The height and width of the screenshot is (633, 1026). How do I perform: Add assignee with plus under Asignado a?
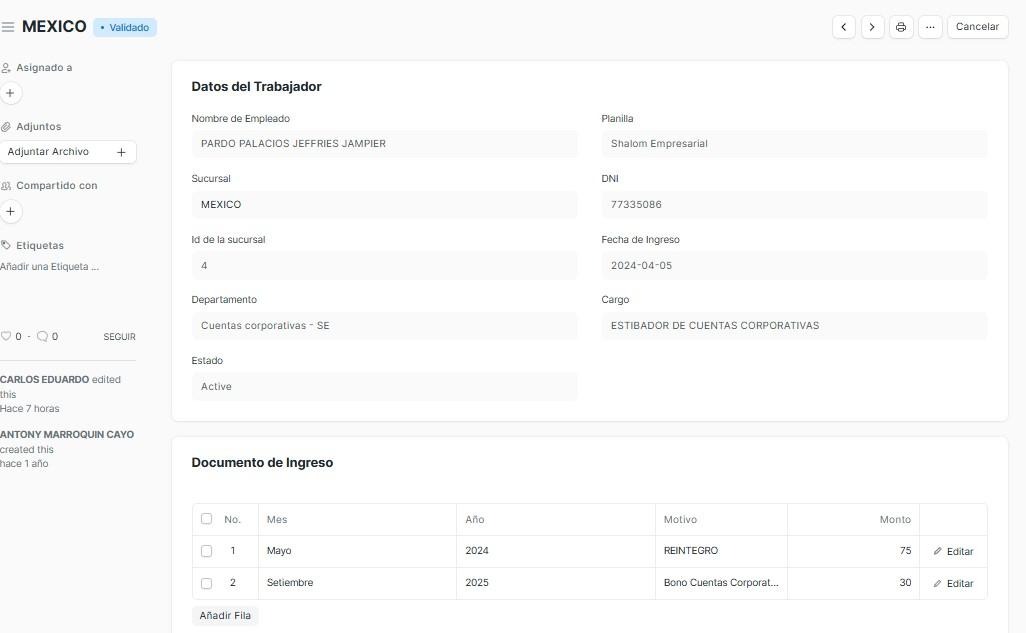coord(10,93)
